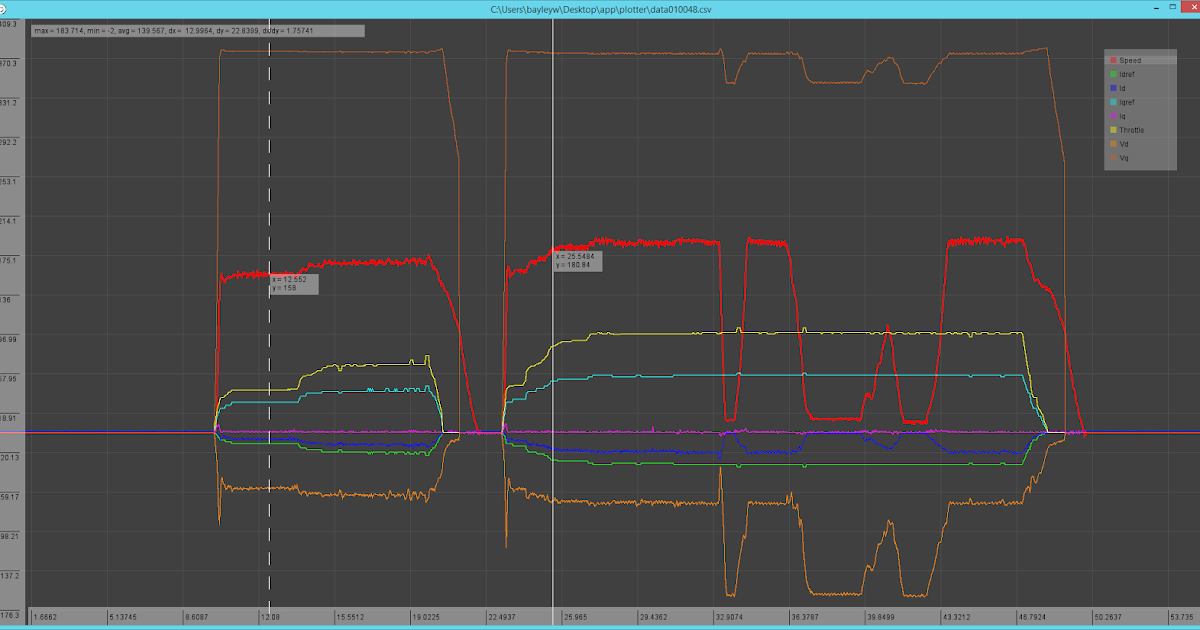Hide the Throttle trace via its legend swatch
The width and height of the screenshot is (1200, 630).
click(1113, 129)
